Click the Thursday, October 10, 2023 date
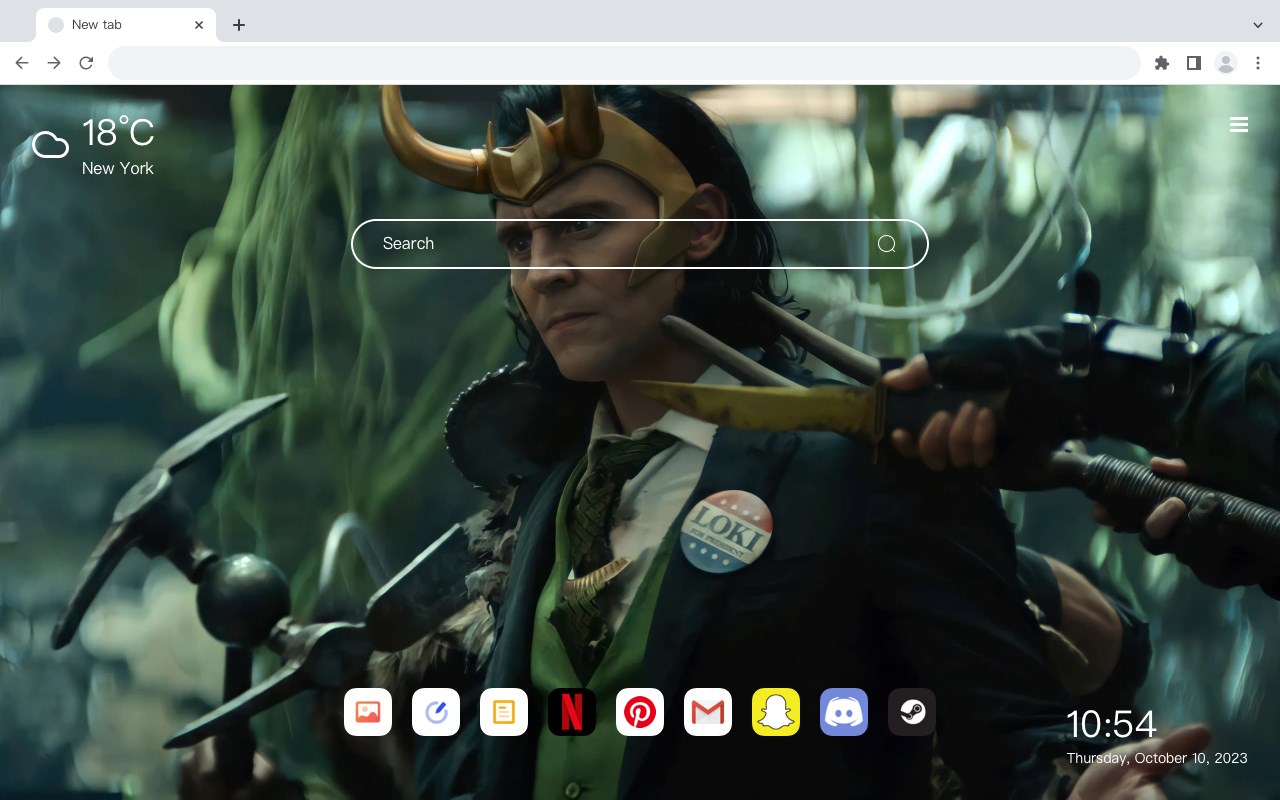 point(1157,758)
